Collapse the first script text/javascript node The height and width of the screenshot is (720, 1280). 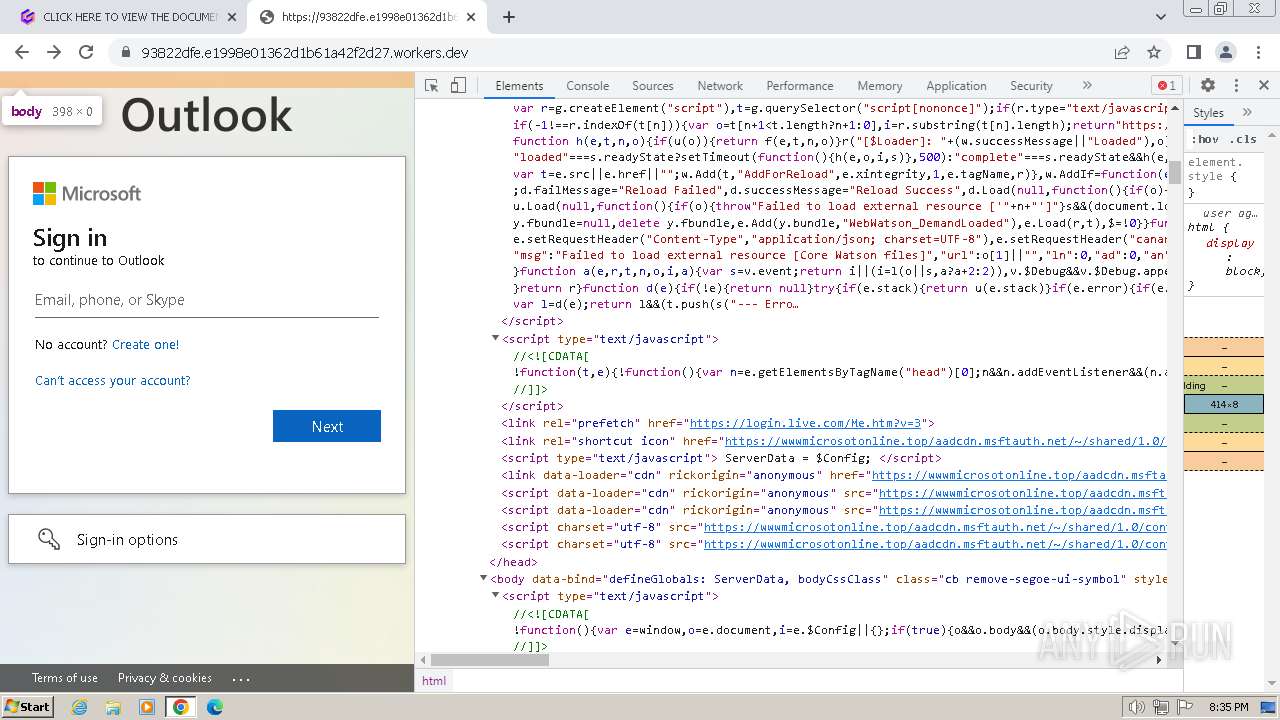pos(495,339)
